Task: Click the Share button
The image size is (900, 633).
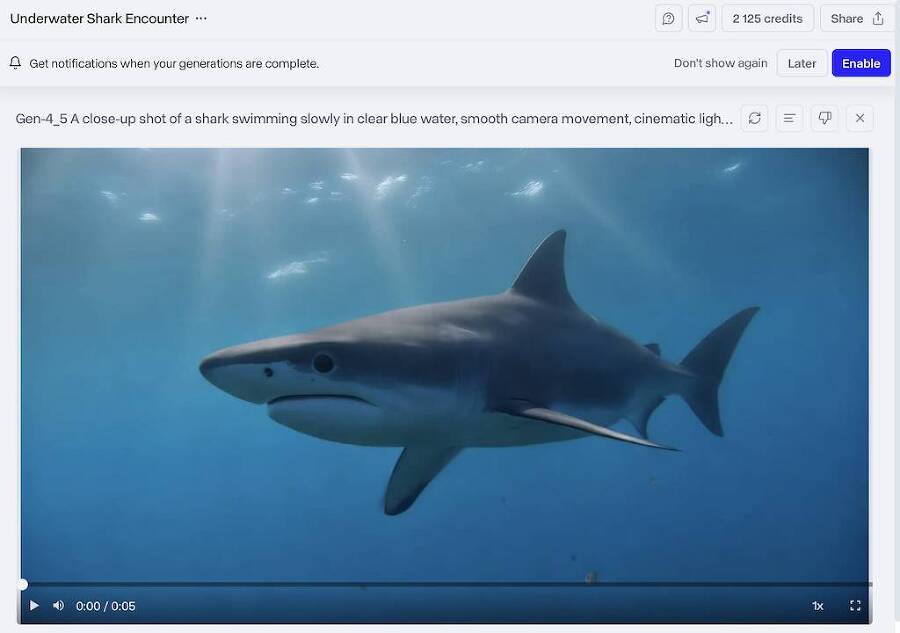Action: (856, 19)
